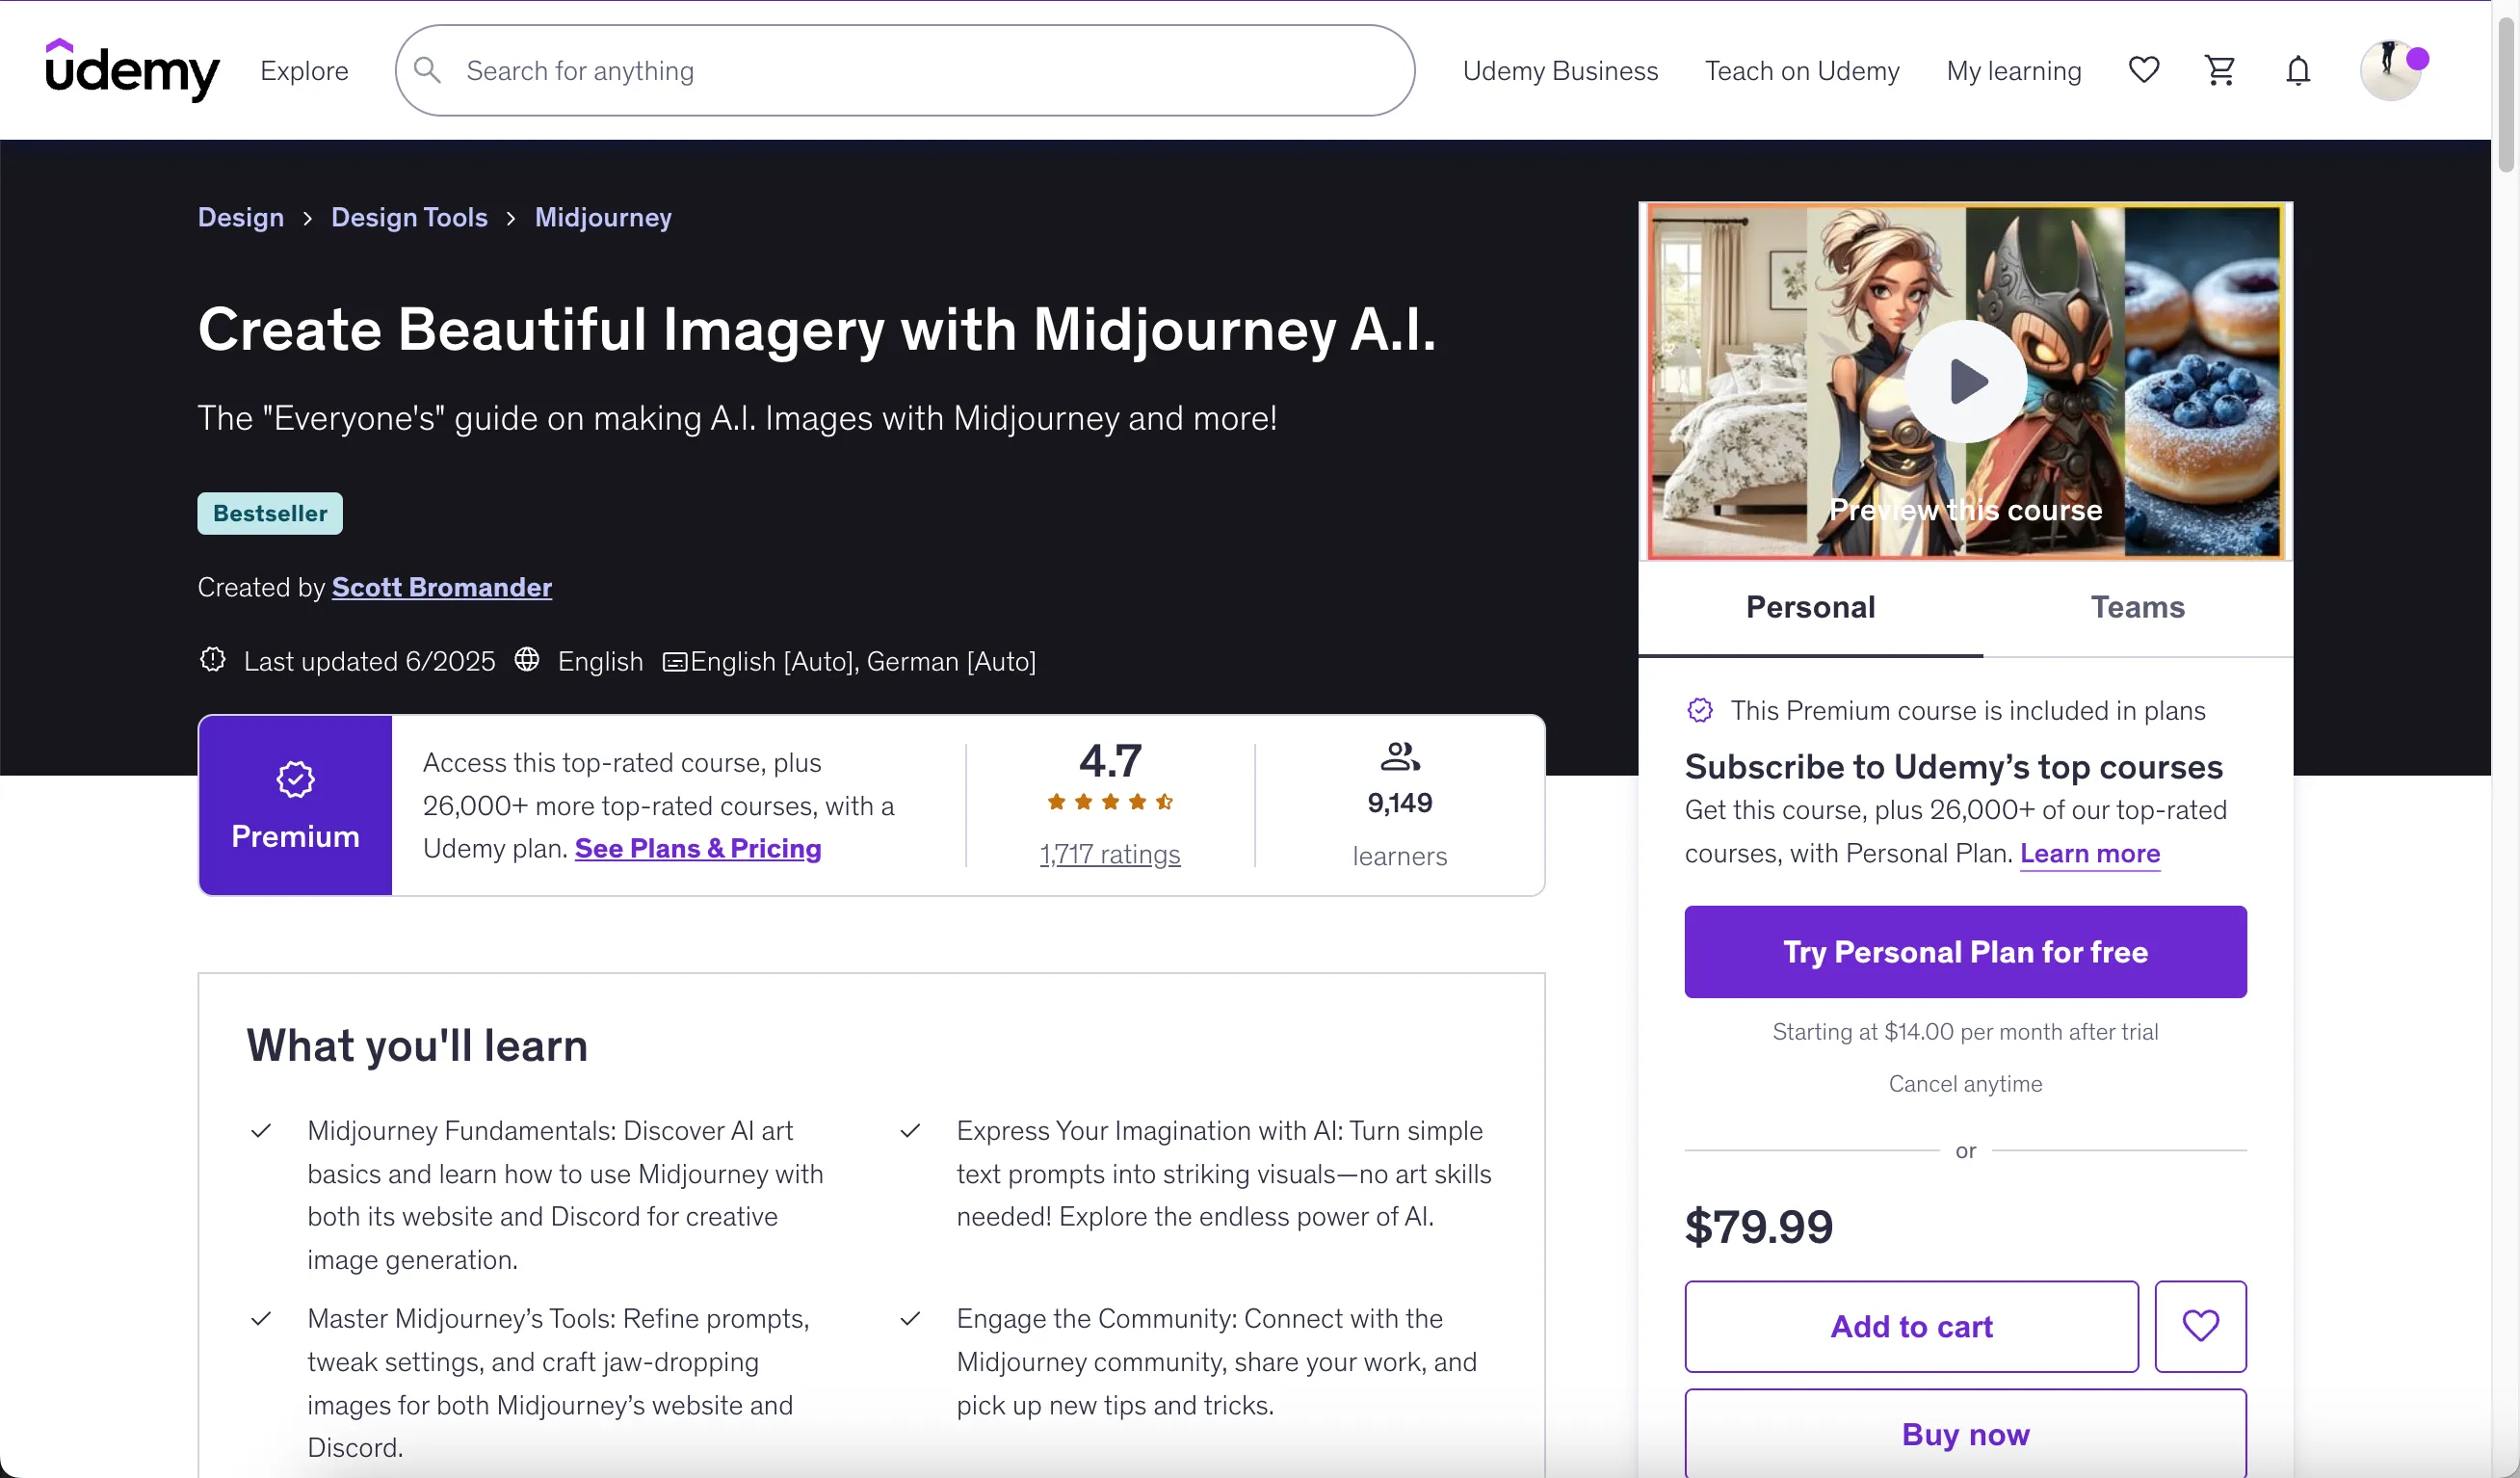Image resolution: width=2520 pixels, height=1478 pixels.
Task: Click the Add to cart button
Action: pyautogui.click(x=1911, y=1326)
